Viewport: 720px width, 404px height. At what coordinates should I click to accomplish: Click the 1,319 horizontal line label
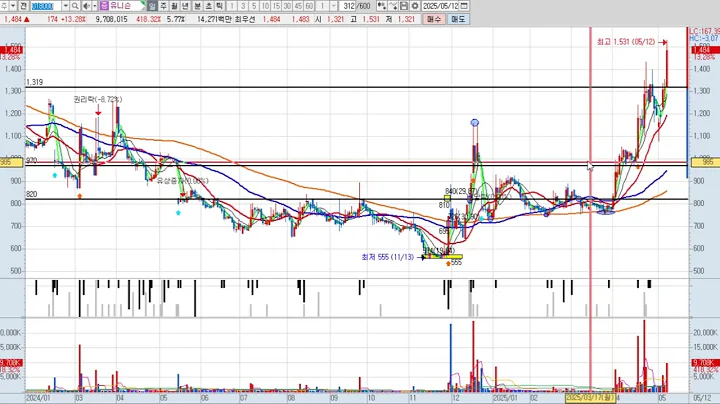(x=34, y=82)
